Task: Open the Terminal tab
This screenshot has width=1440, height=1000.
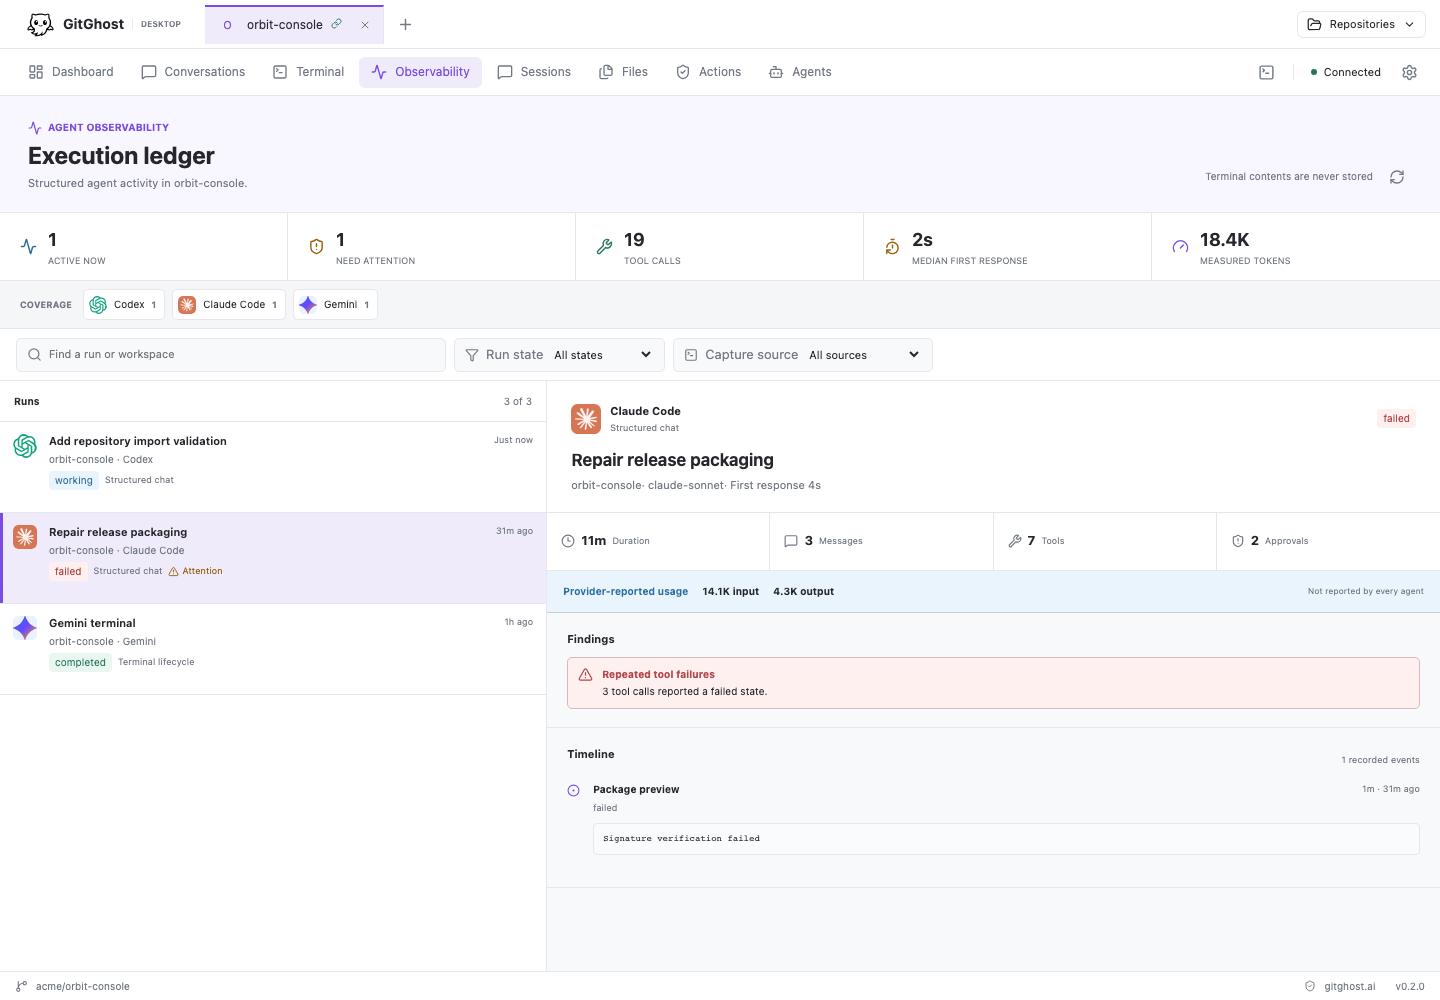Action: 308,72
